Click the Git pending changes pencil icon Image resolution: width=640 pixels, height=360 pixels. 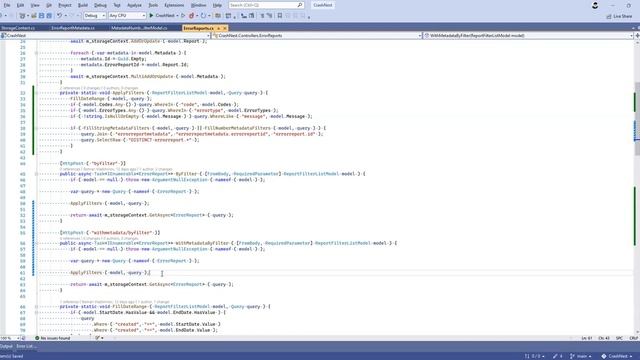pos(558,356)
